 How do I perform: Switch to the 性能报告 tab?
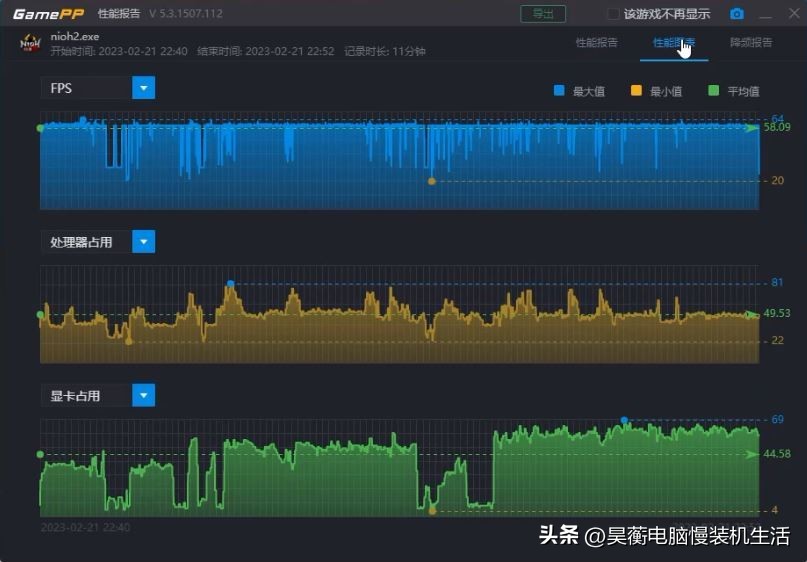[597, 43]
